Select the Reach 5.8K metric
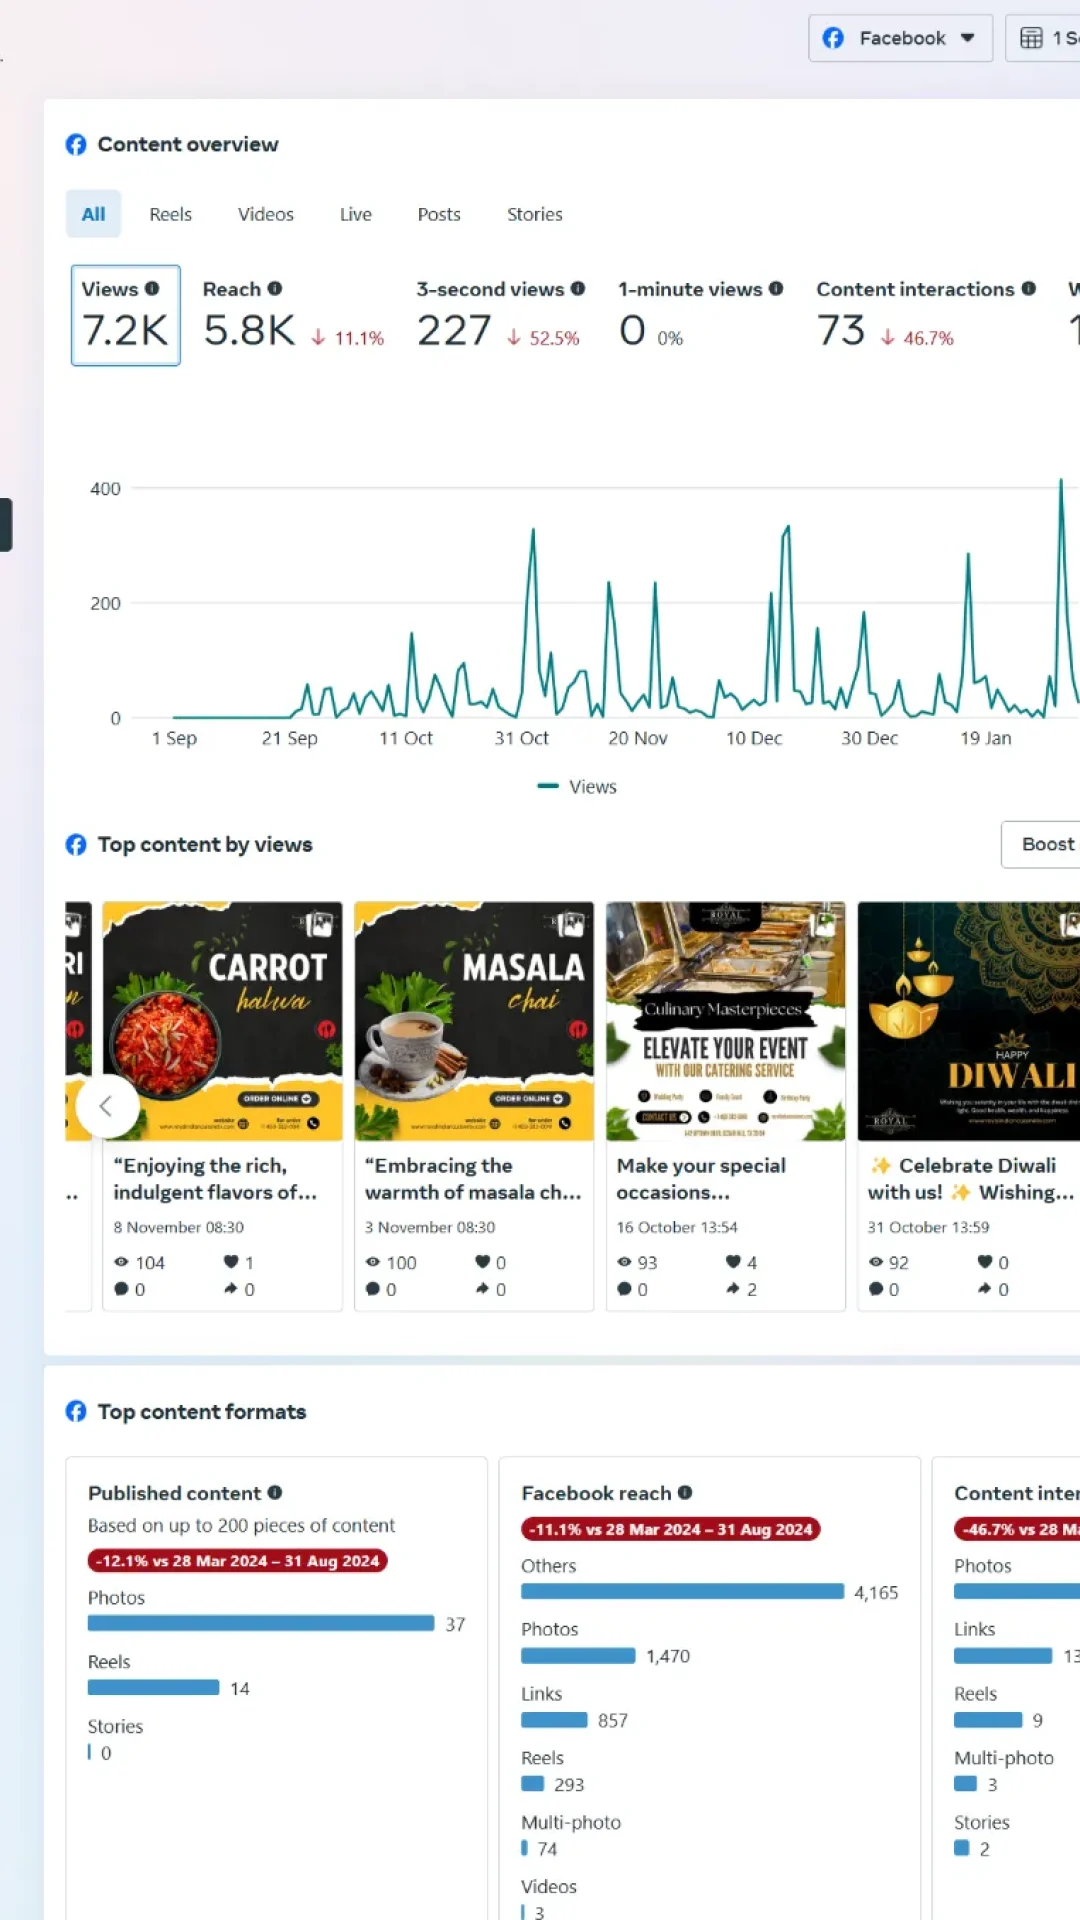1080x1920 pixels. [x=293, y=315]
